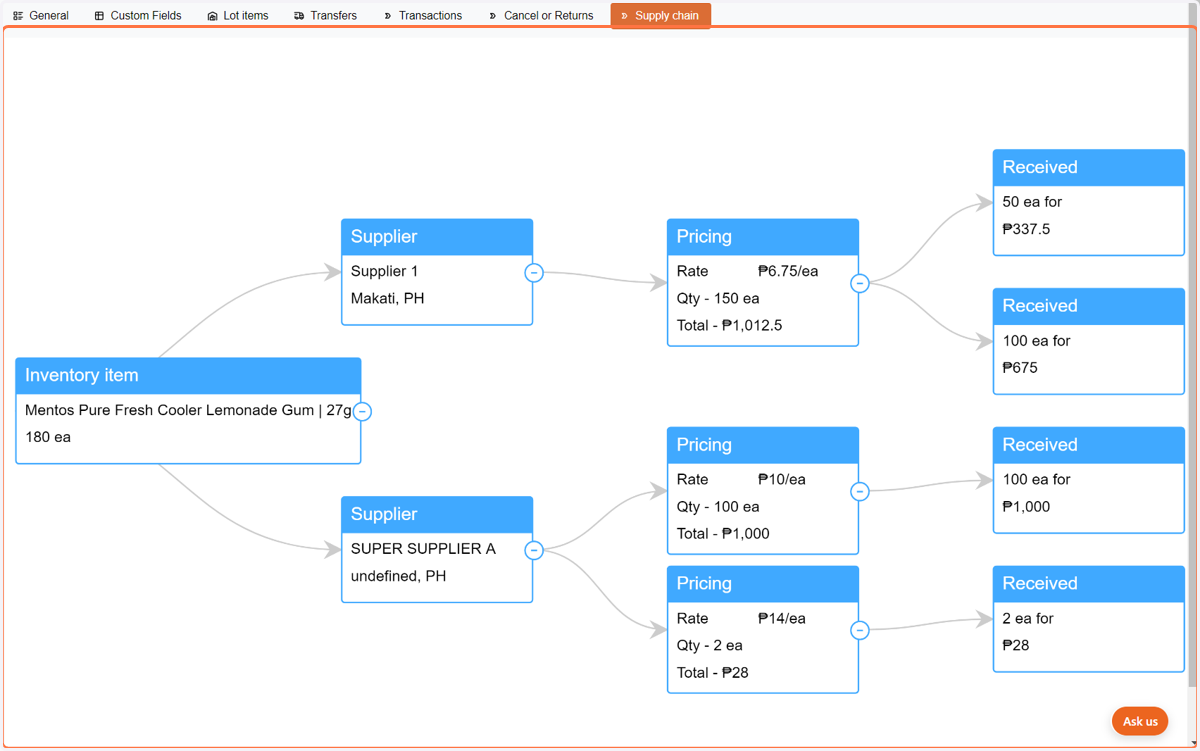This screenshot has width=1200, height=751.
Task: Click the Total - ₱1,012.5 text
Action: 730,325
